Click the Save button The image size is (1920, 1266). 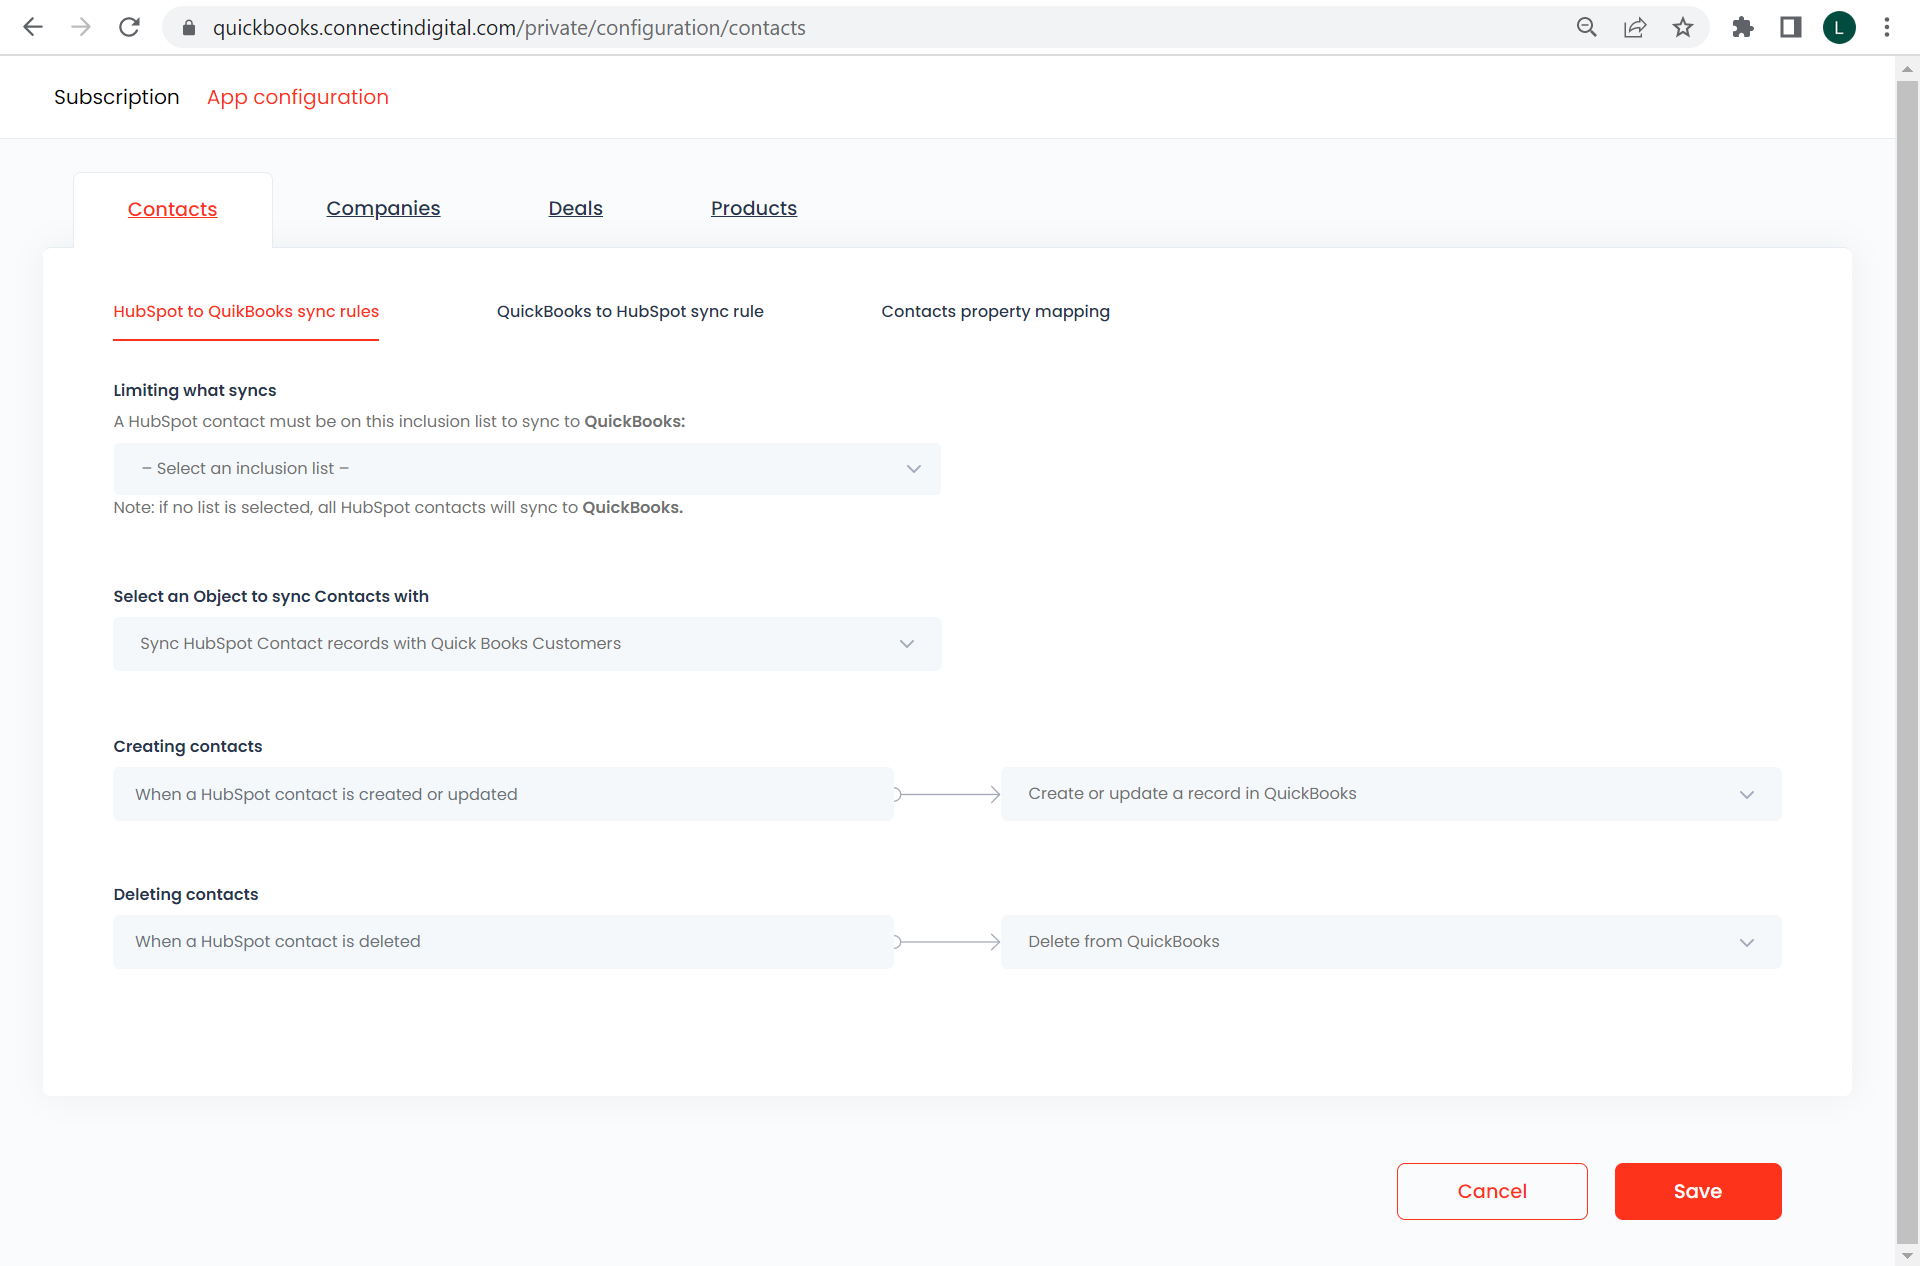point(1698,1191)
